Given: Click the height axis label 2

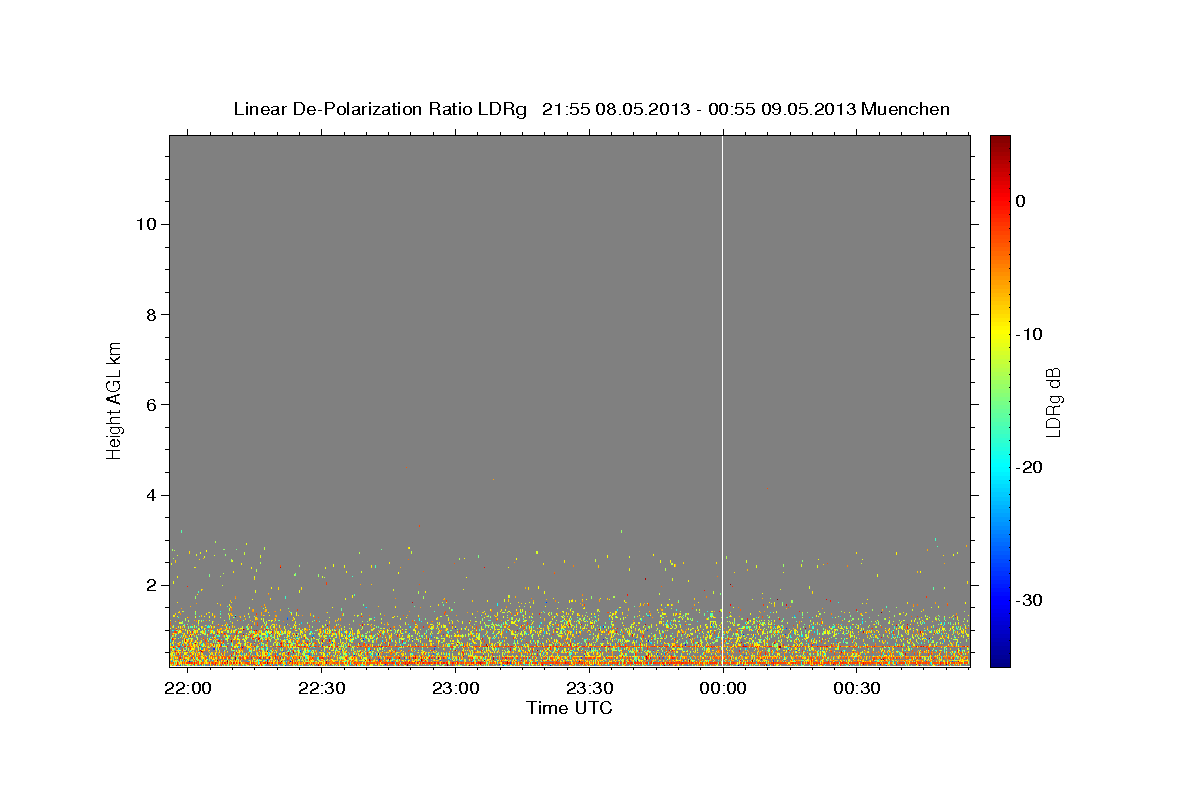Looking at the screenshot, I should click(x=149, y=586).
